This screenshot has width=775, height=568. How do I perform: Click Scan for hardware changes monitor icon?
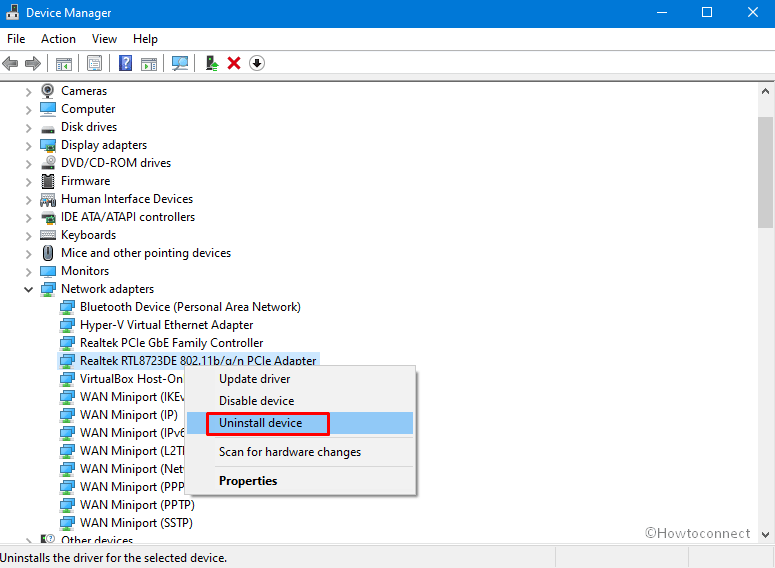coord(180,63)
